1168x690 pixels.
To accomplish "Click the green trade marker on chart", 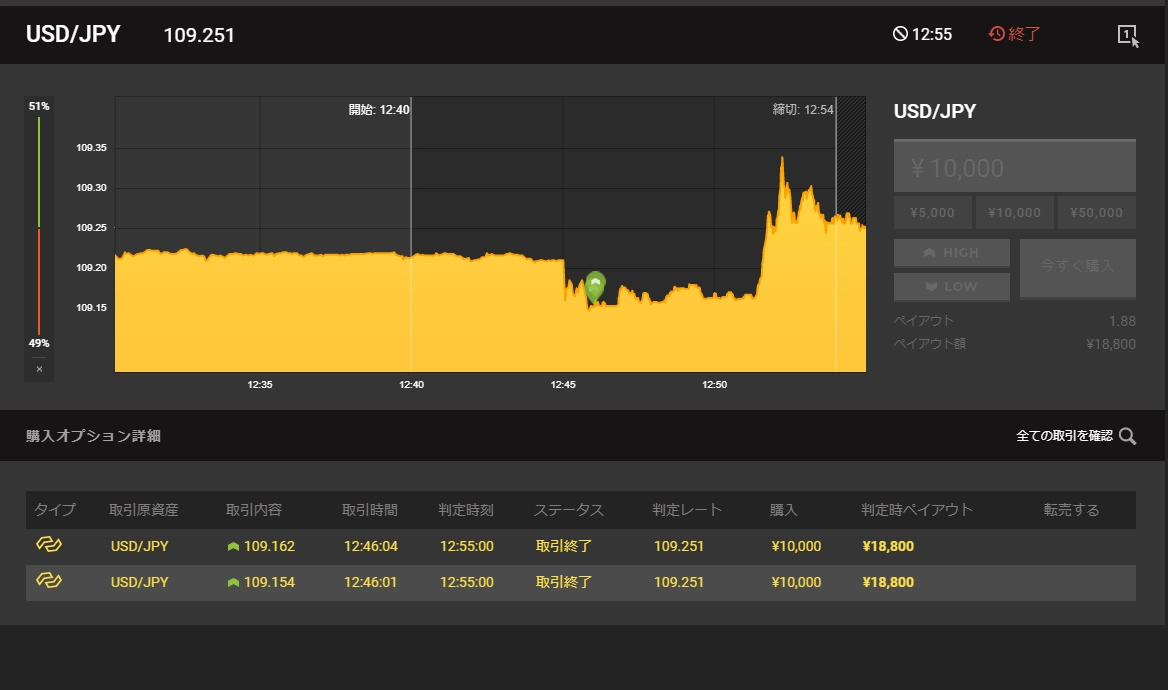I will 595,286.
